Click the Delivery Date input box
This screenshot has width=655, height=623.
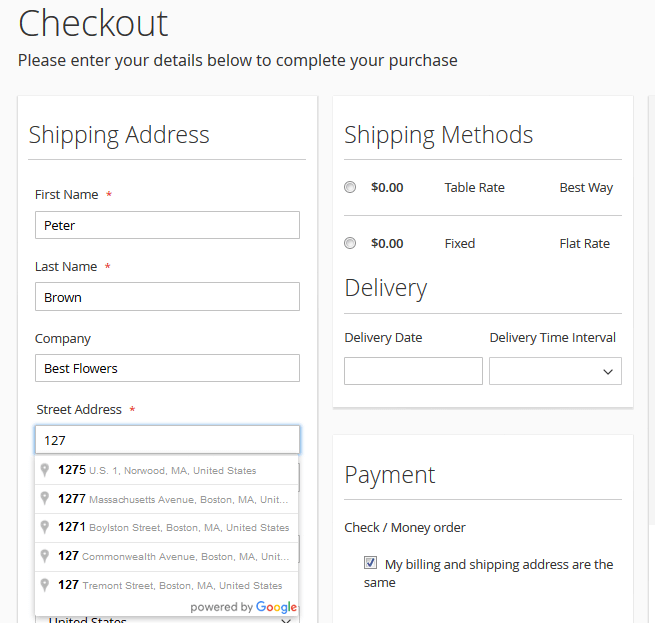[x=413, y=371]
